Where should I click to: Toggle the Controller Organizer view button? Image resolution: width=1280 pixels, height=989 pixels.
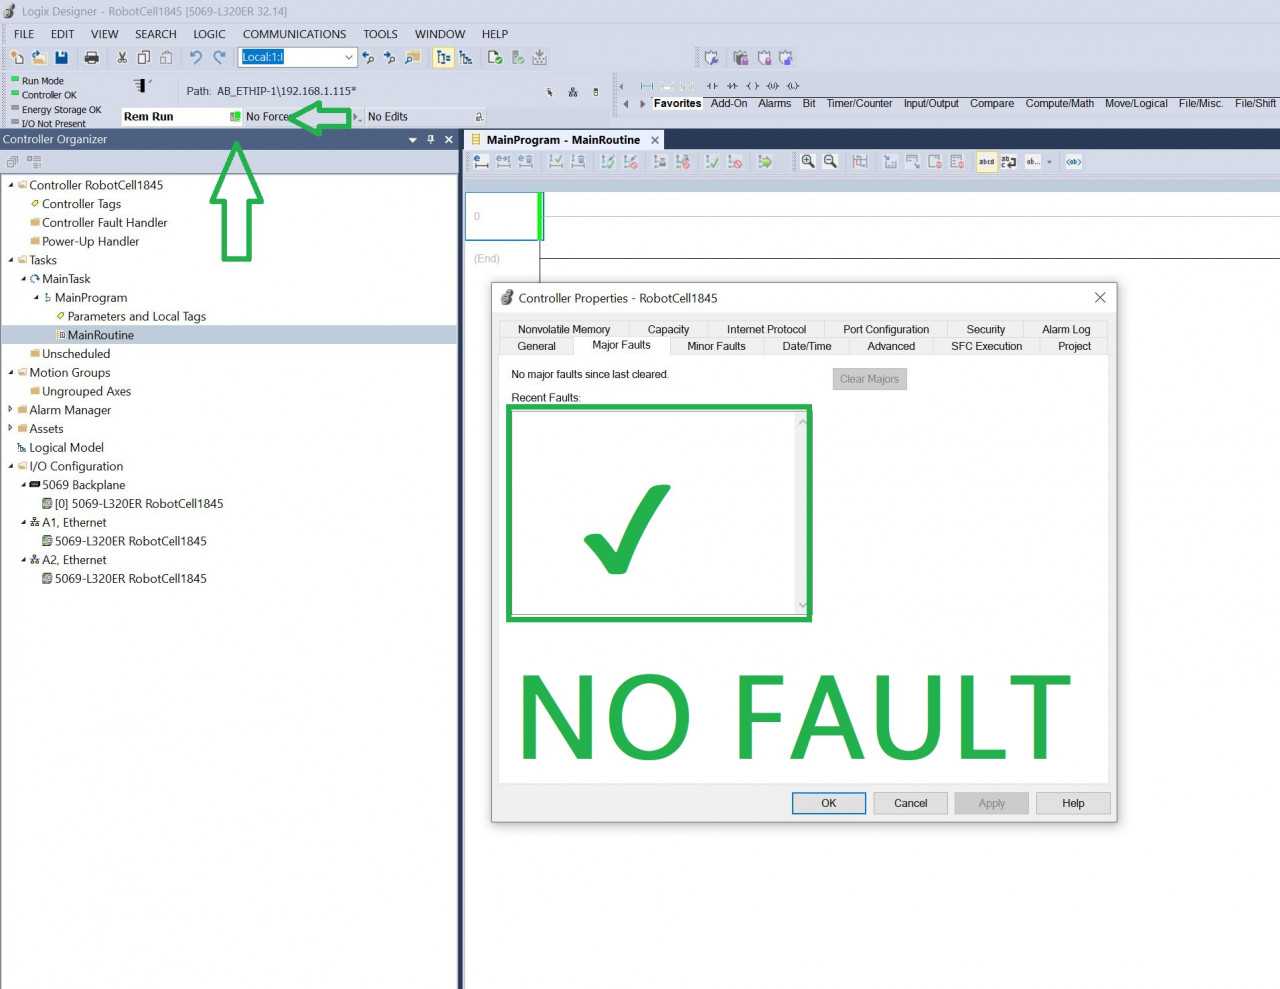443,58
